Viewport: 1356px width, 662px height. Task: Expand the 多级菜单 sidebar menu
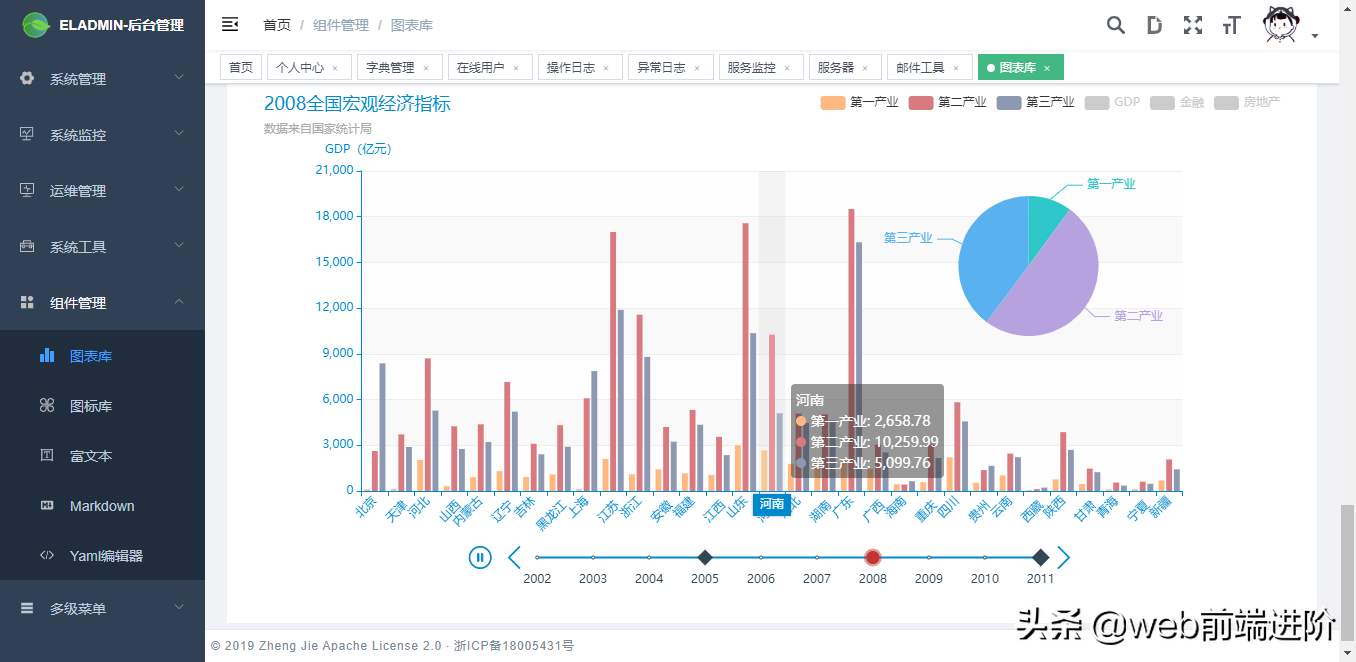click(102, 608)
